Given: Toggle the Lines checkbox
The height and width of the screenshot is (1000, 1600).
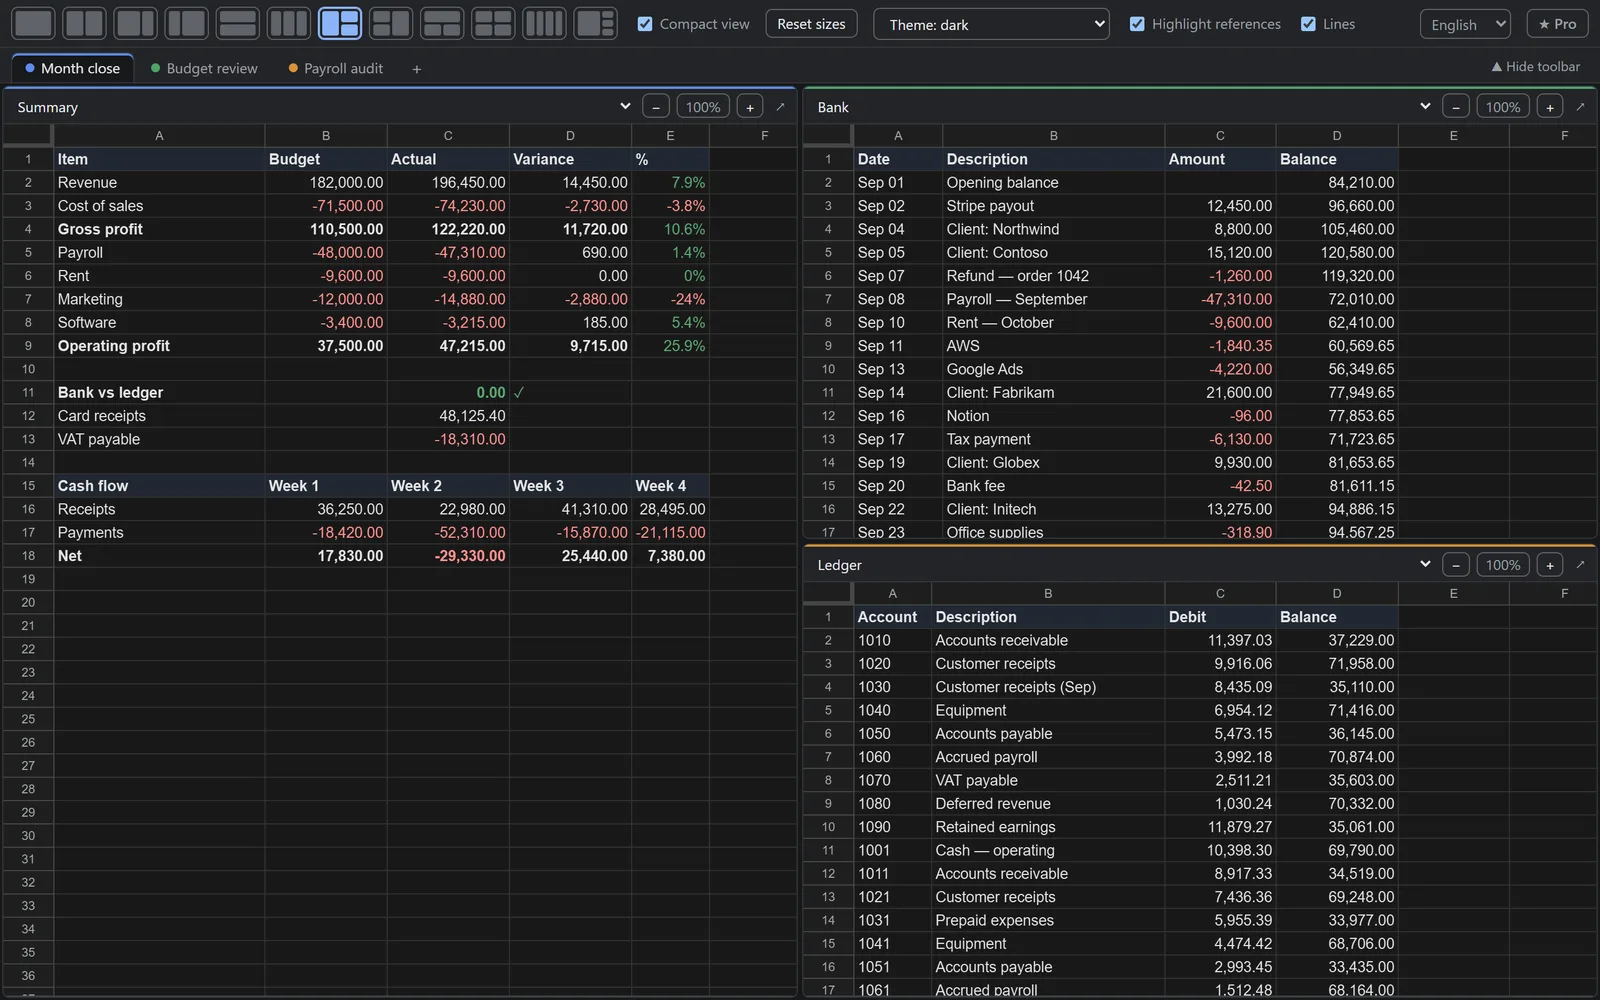Looking at the screenshot, I should click(1308, 24).
